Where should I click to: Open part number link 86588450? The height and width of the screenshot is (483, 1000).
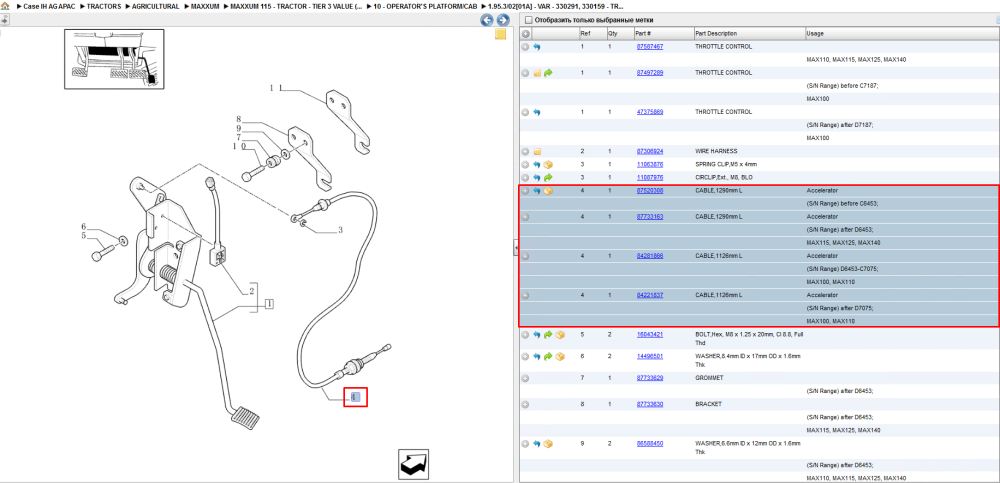[x=649, y=443]
